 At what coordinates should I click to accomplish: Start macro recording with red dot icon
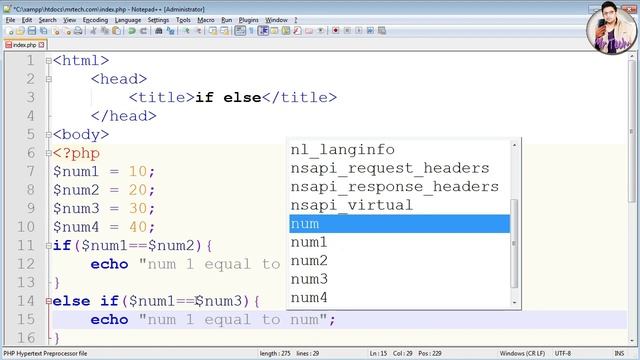[x=336, y=31]
